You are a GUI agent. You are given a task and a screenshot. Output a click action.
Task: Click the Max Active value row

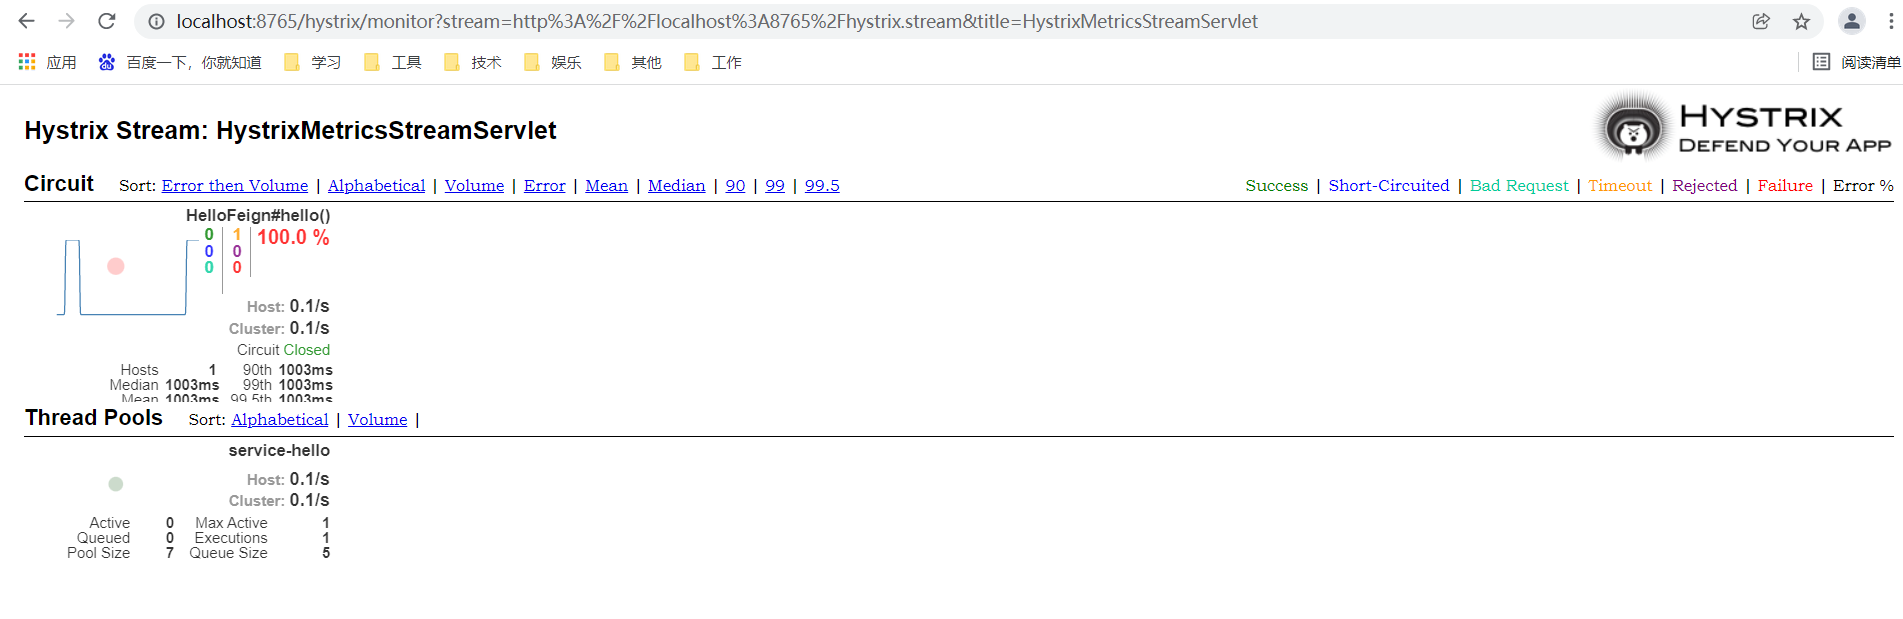tap(262, 523)
